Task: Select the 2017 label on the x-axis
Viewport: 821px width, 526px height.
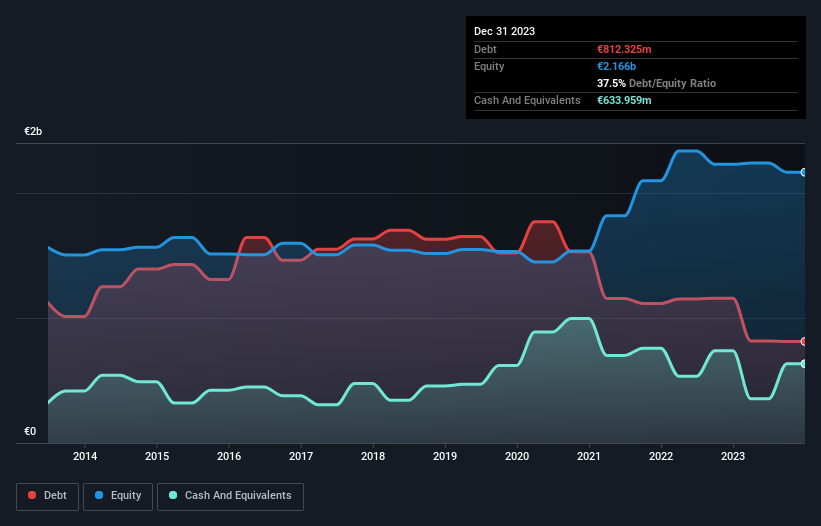Action: [301, 456]
